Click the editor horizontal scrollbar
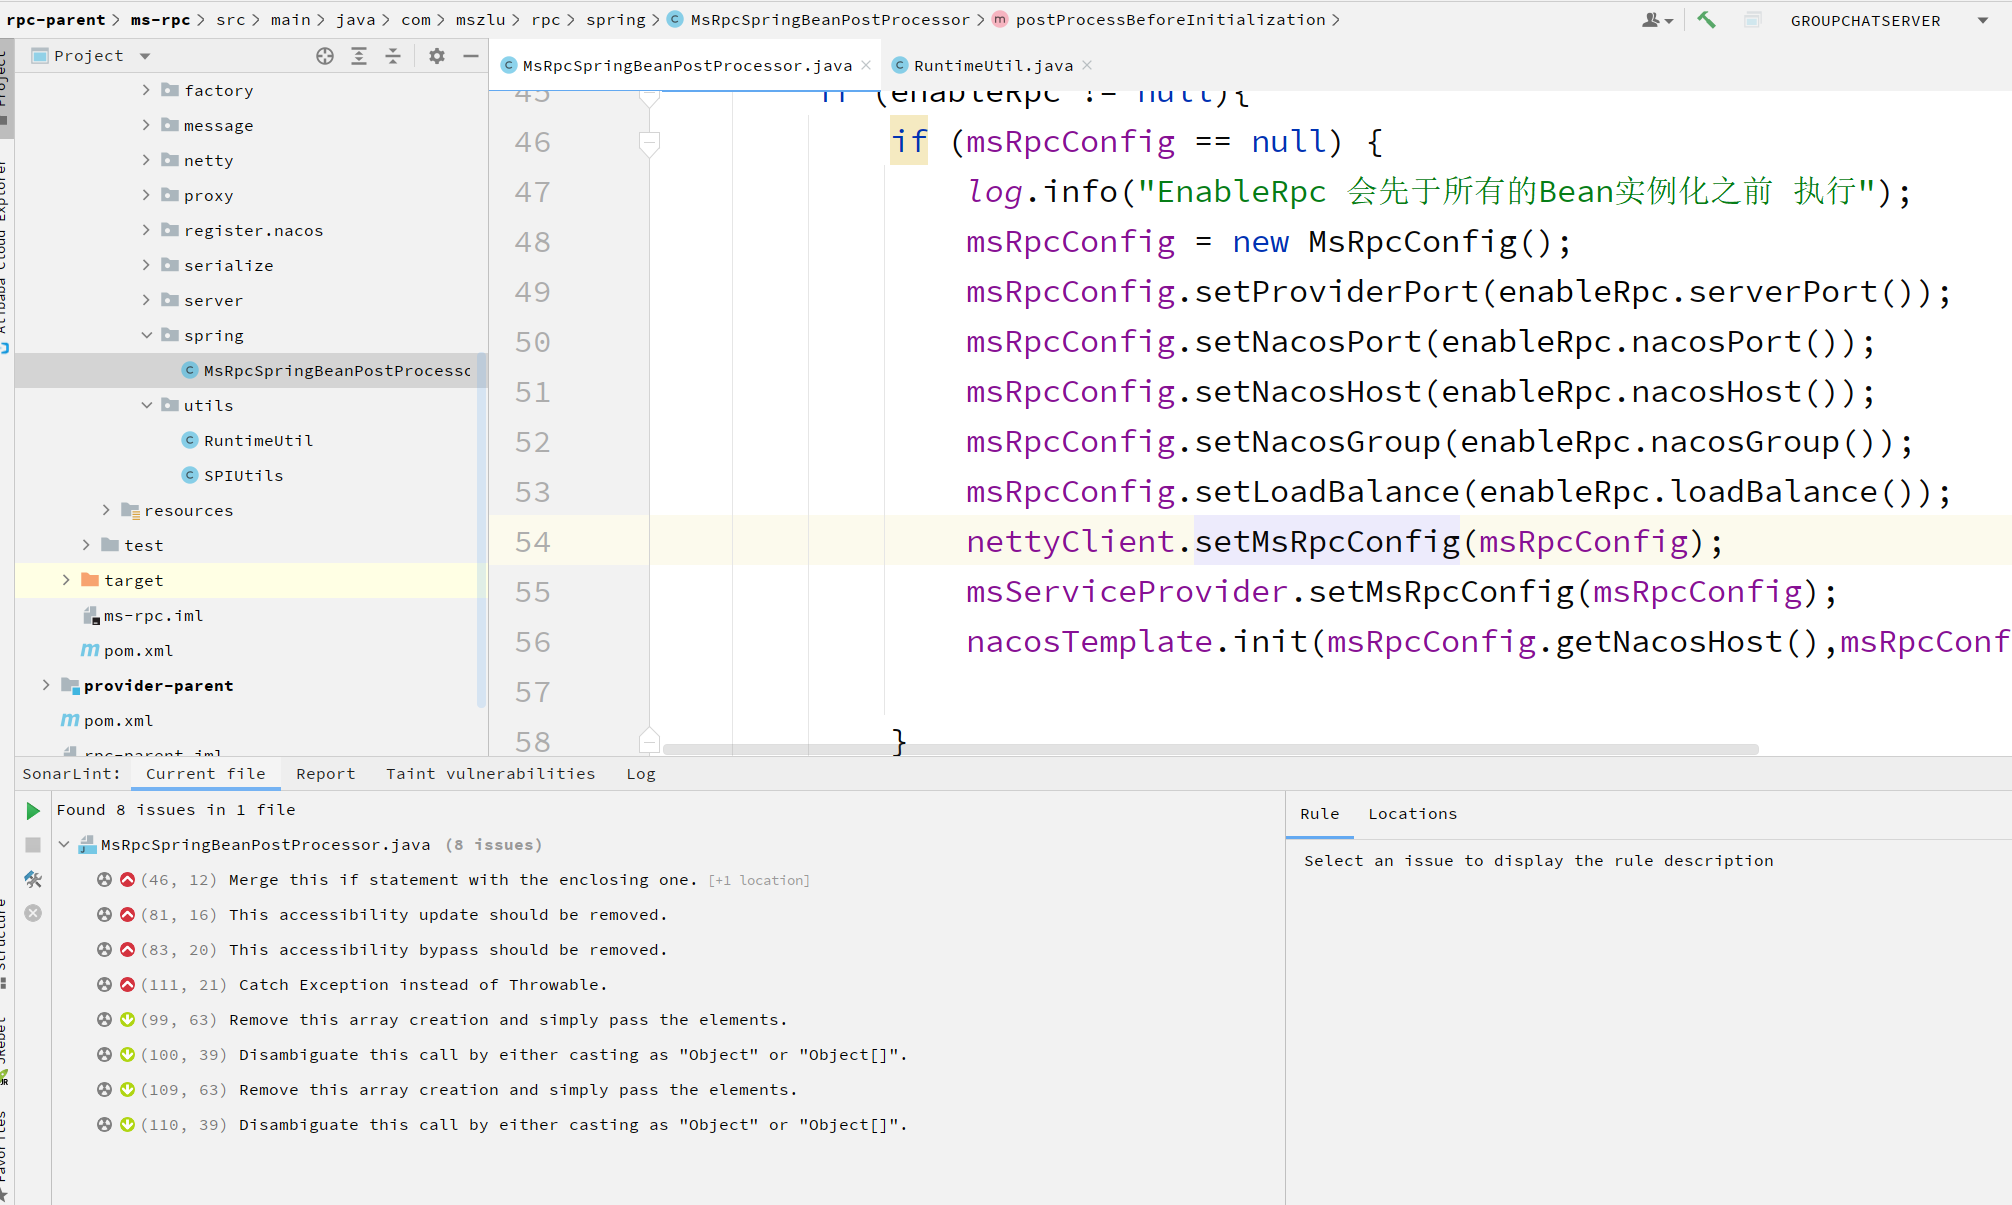This screenshot has width=2012, height=1205. coord(1210,749)
